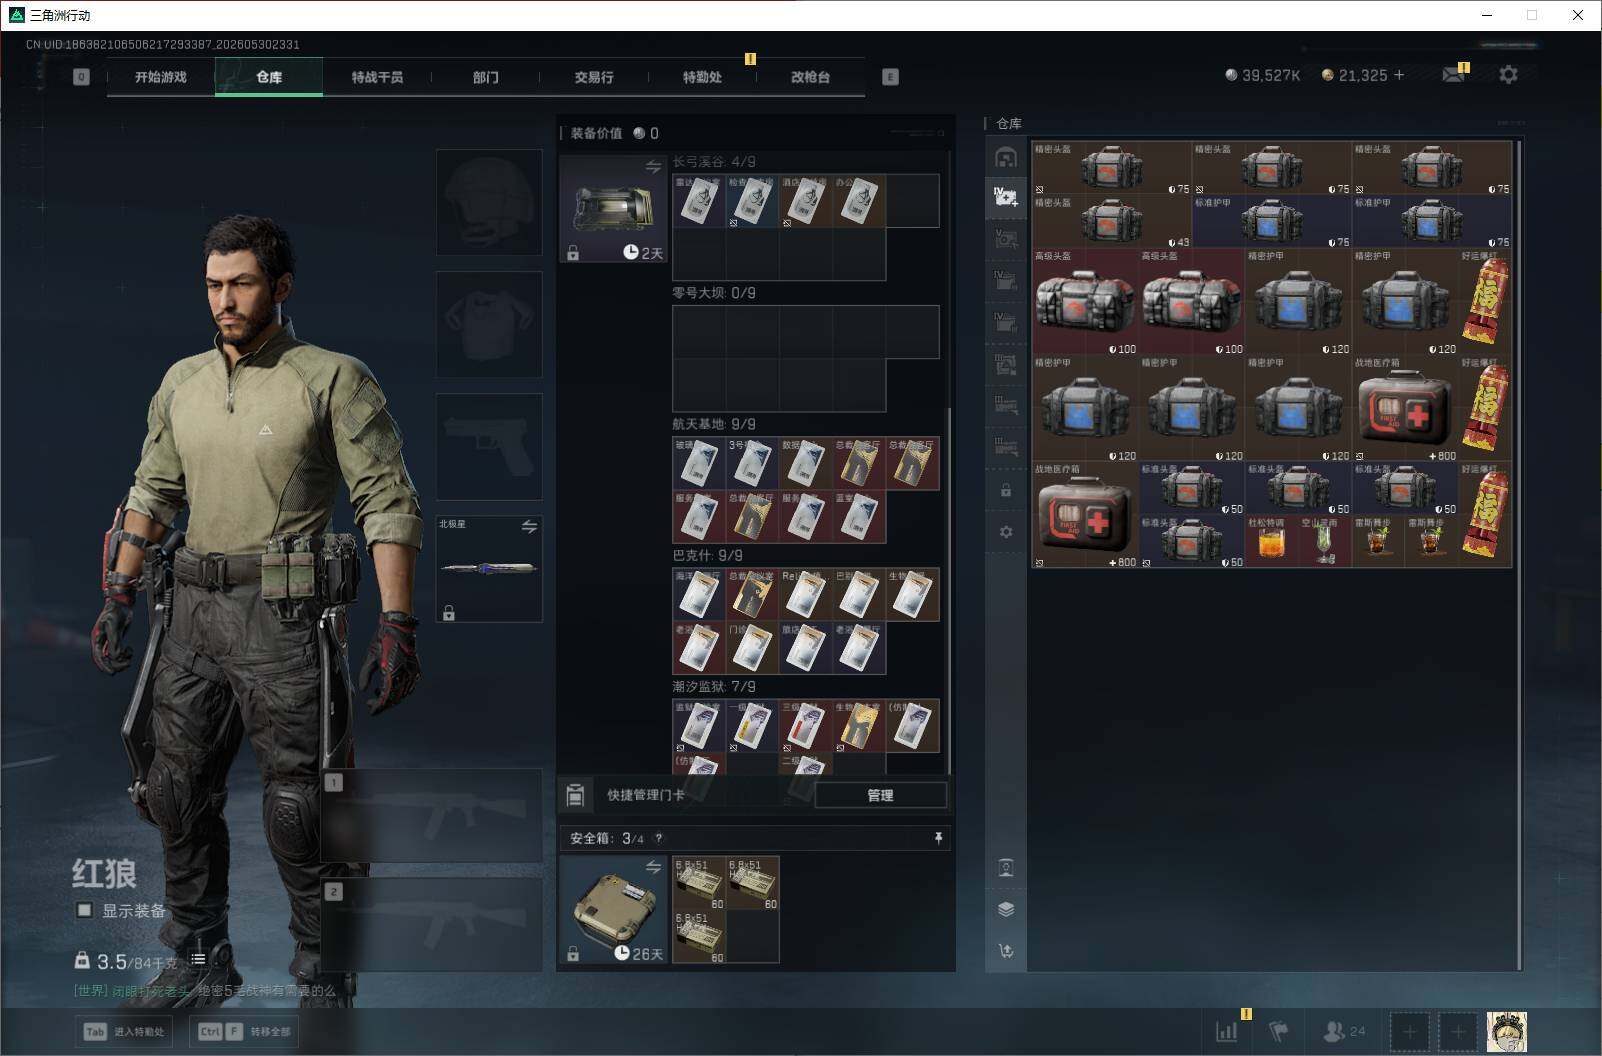Select the Rel key card in 巴克什

805,594
